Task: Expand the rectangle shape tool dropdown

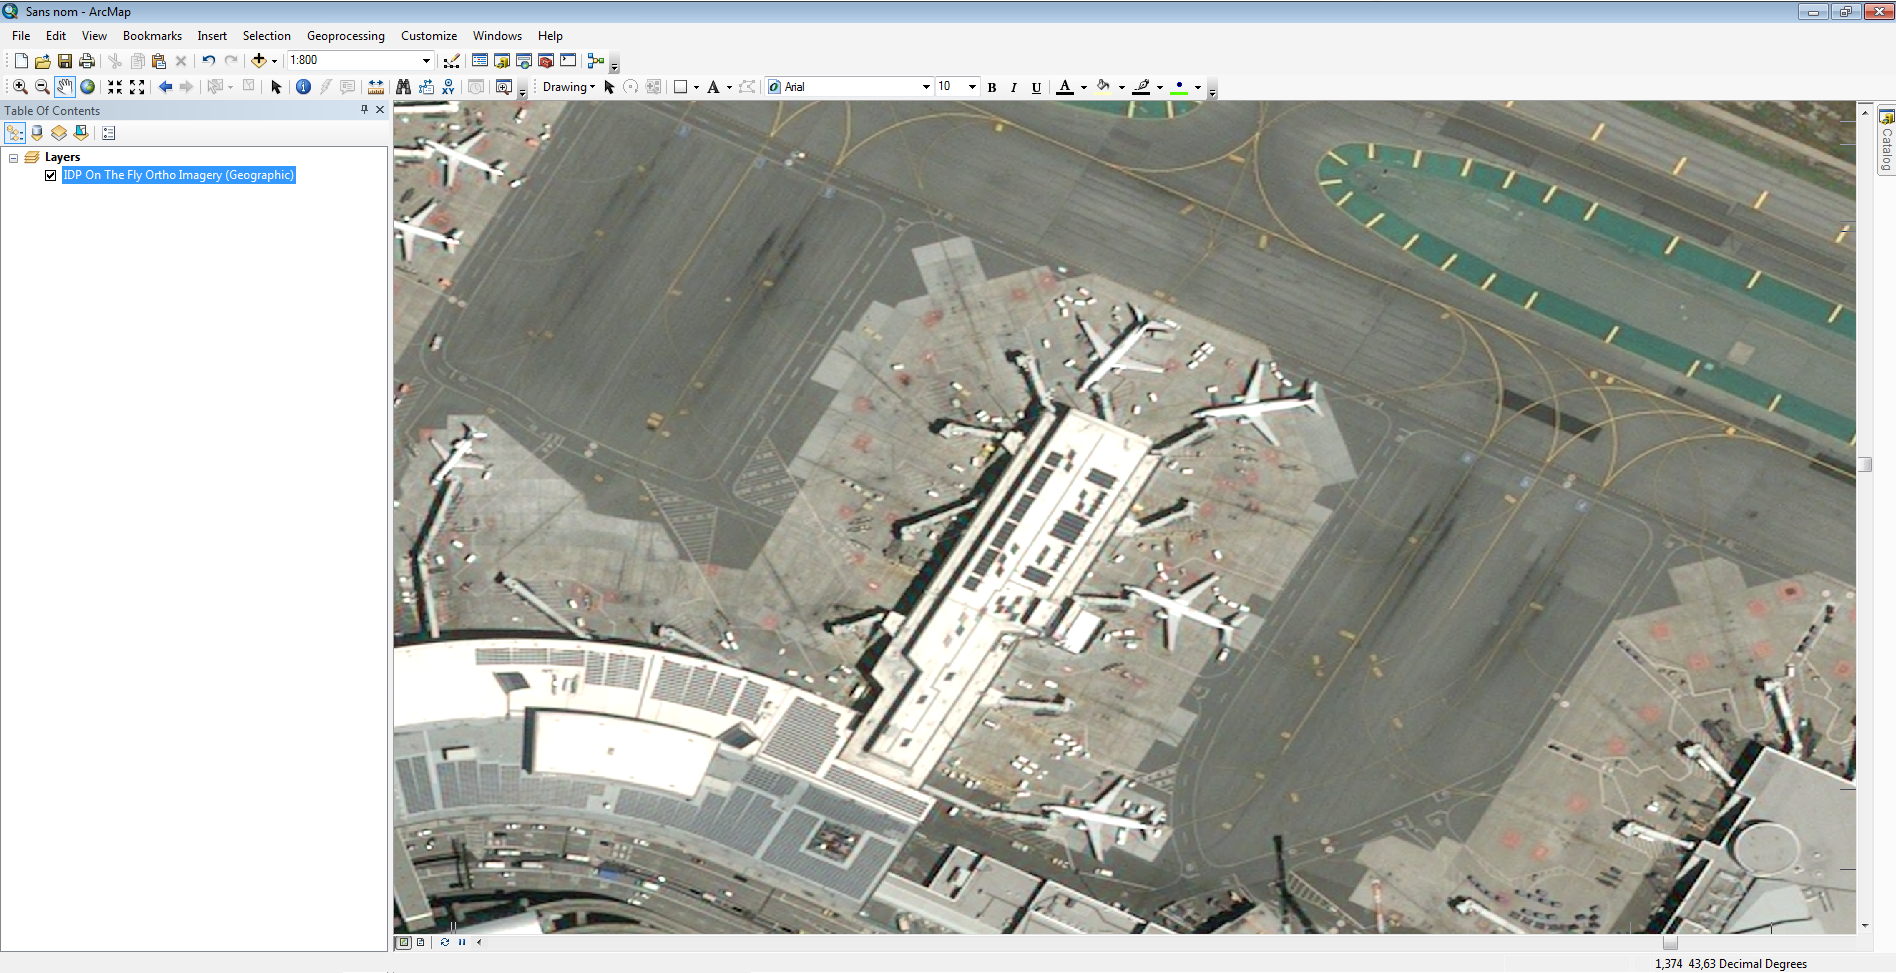Action: (x=696, y=87)
